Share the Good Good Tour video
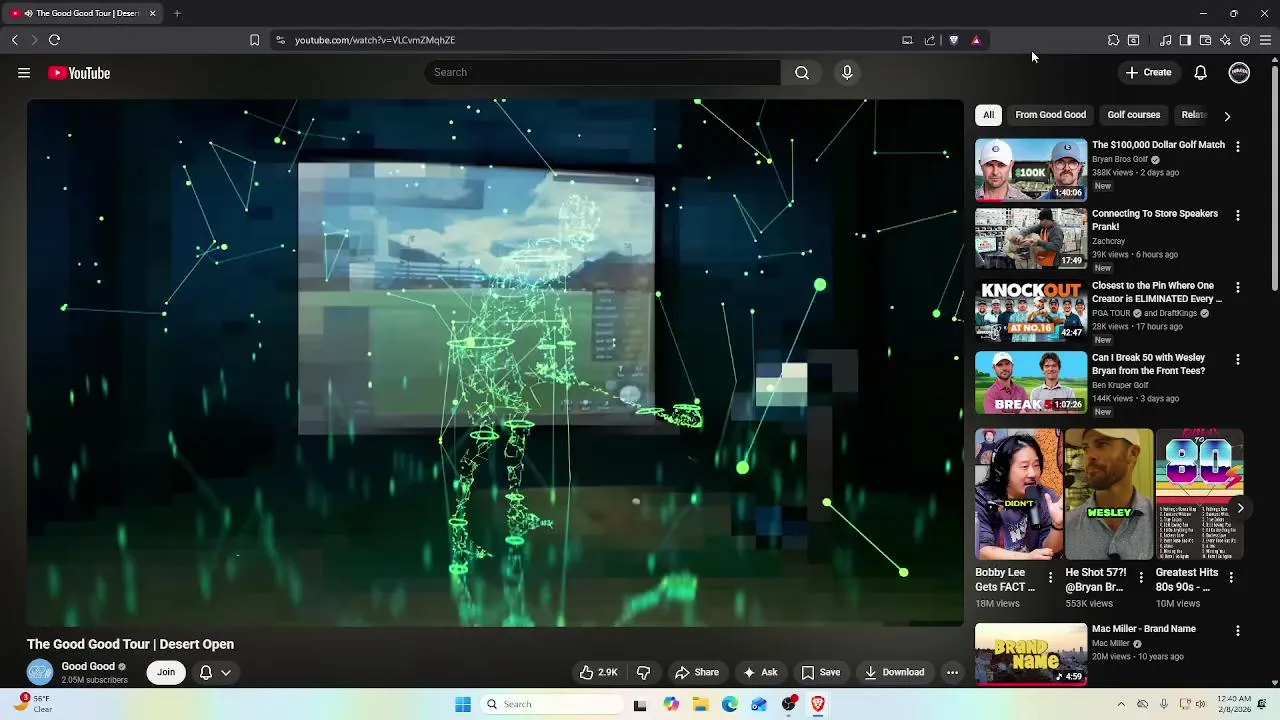Image resolution: width=1280 pixels, height=720 pixels. (x=697, y=672)
